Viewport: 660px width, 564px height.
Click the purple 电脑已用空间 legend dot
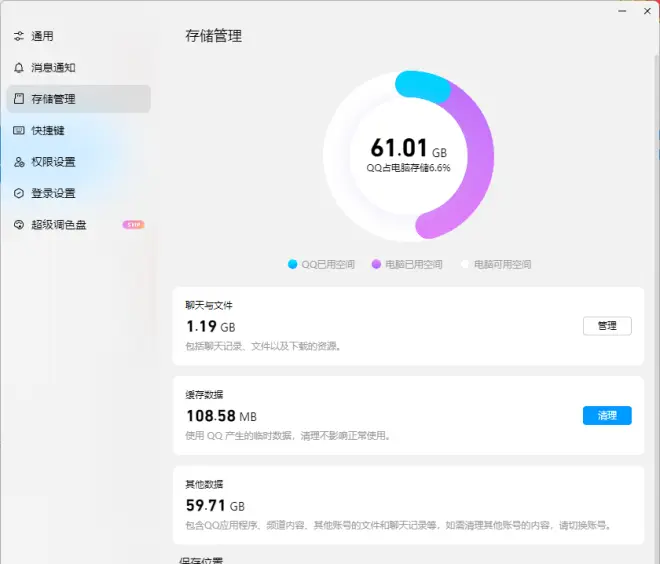coord(377,265)
